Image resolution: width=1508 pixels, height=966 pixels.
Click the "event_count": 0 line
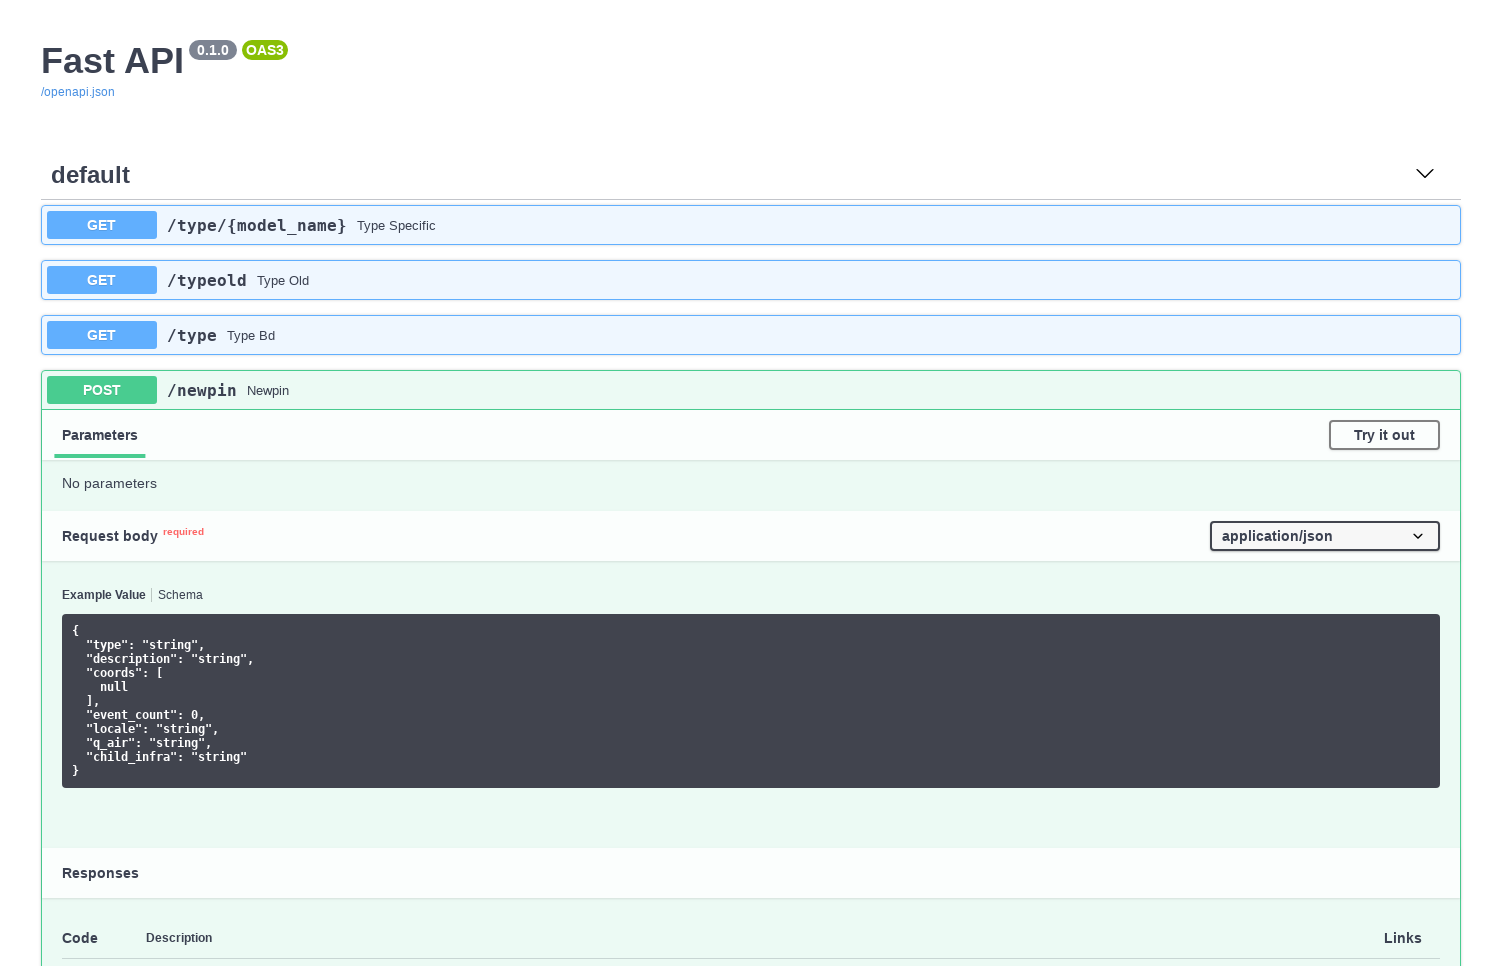click(x=145, y=715)
